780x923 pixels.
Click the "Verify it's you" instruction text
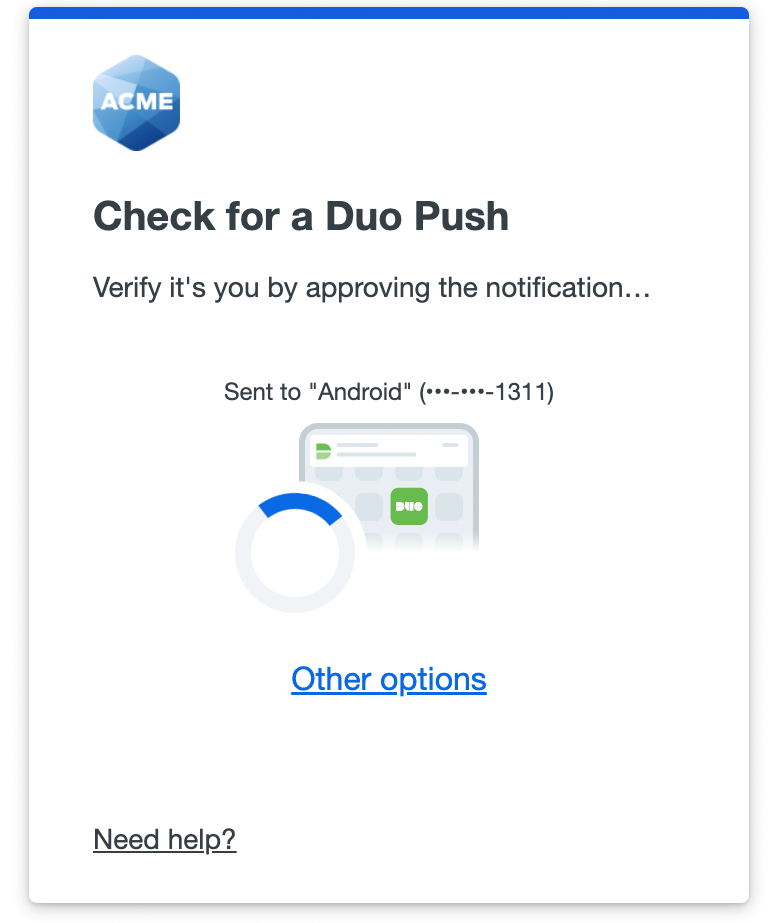click(x=372, y=288)
